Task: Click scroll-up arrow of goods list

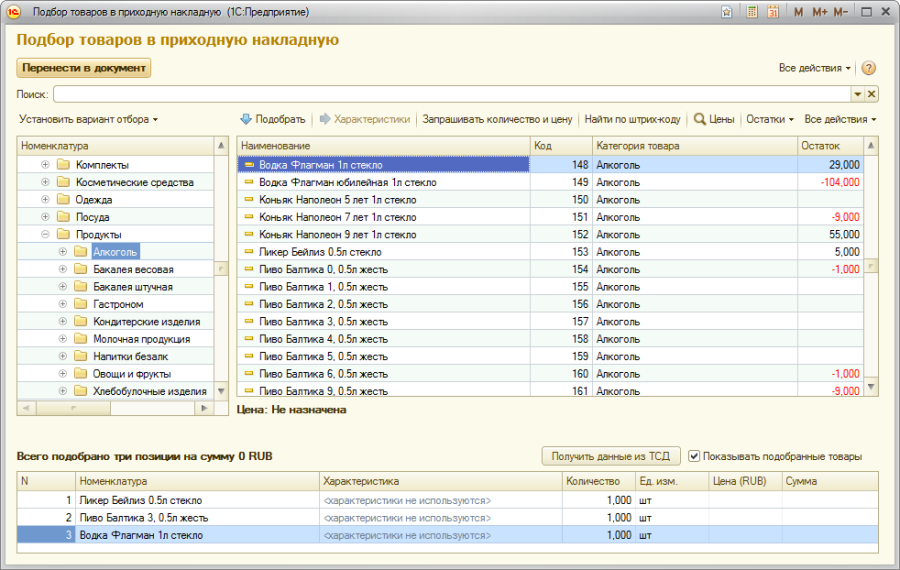Action: tap(871, 146)
